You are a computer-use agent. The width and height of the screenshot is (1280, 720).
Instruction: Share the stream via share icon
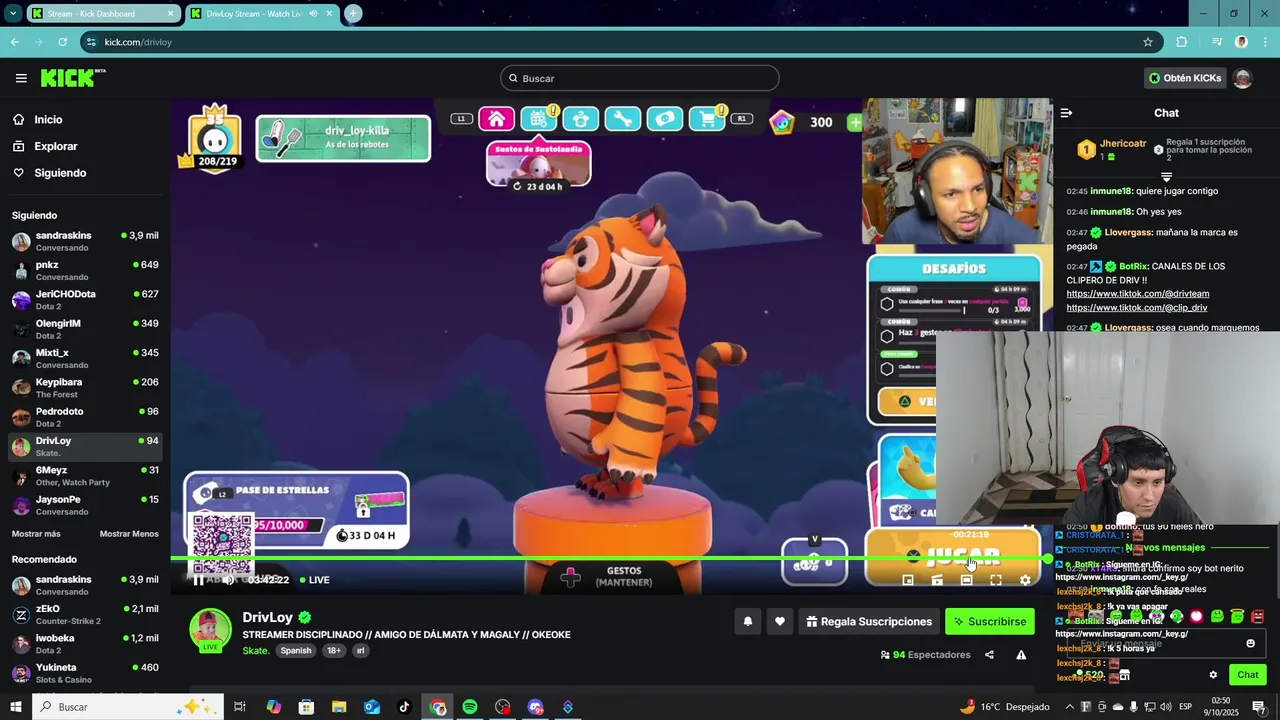(x=989, y=655)
